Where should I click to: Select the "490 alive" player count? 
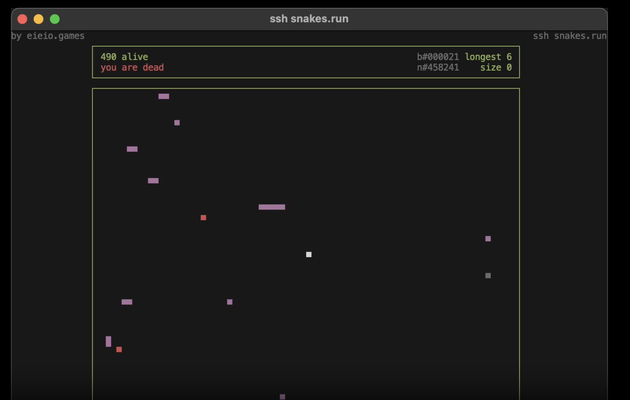123,57
